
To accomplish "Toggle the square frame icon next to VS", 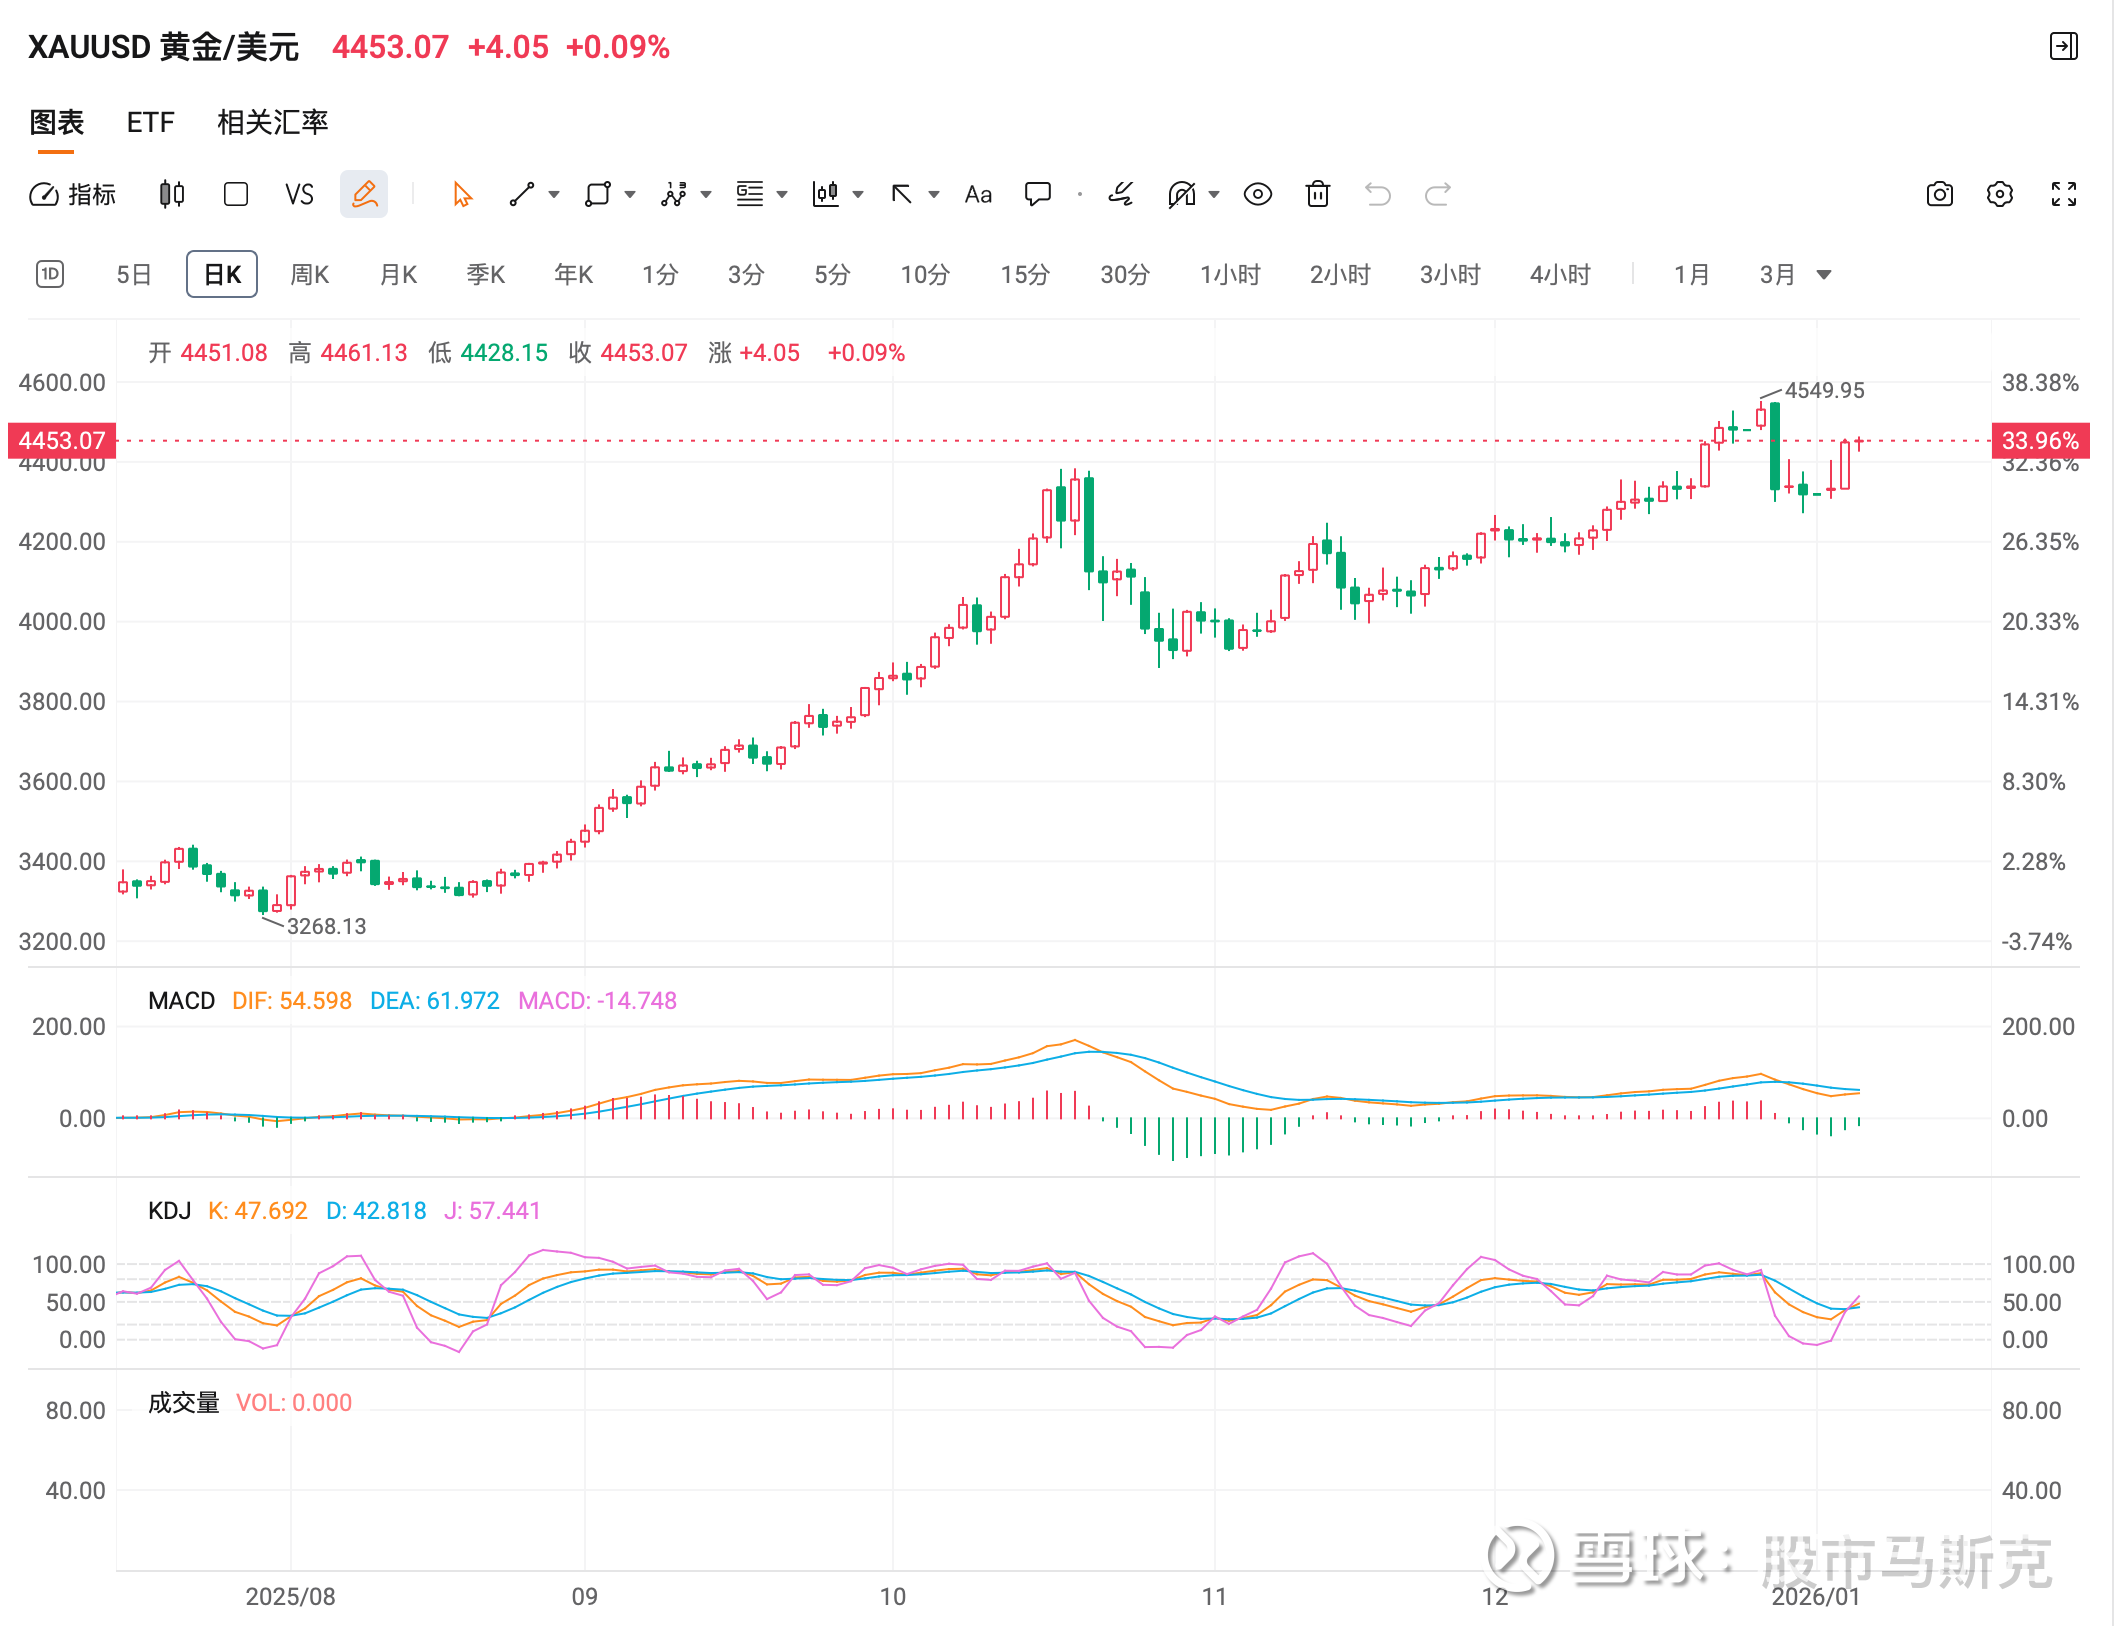I will click(x=236, y=194).
